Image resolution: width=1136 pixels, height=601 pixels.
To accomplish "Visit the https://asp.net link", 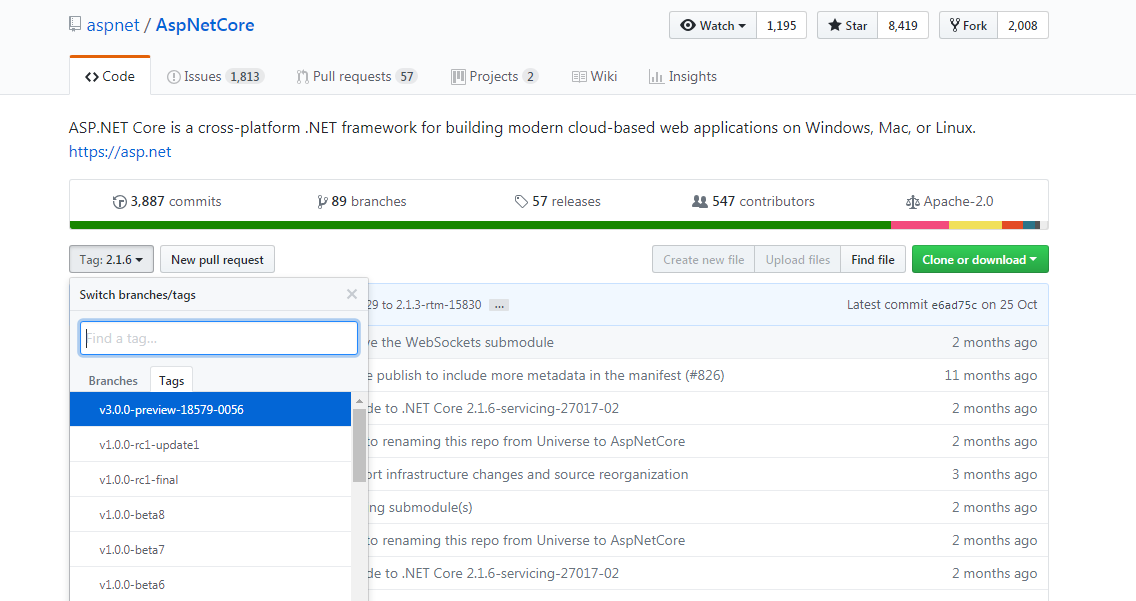I will 120,151.
